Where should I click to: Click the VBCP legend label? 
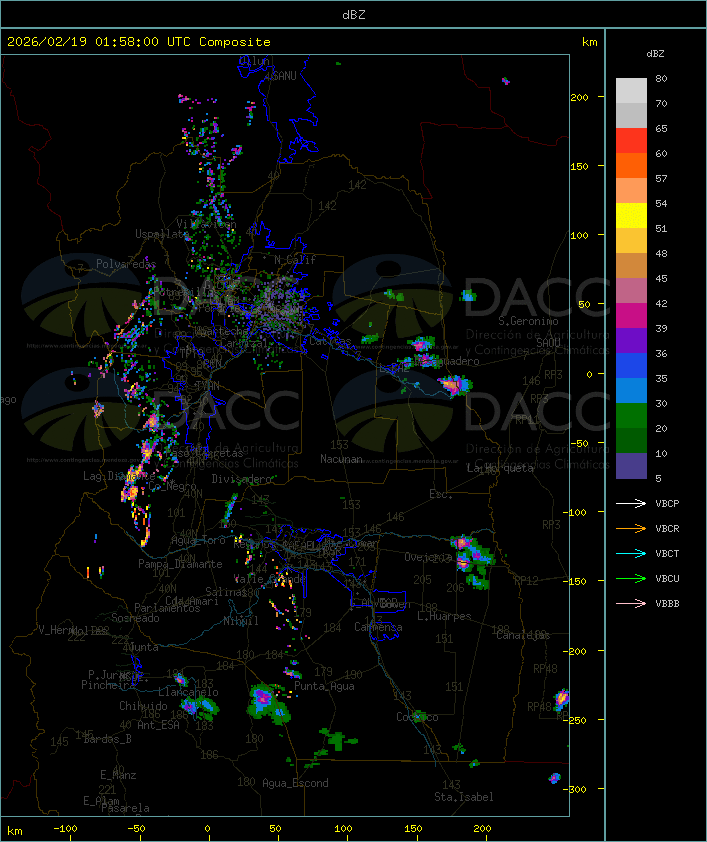coord(667,503)
